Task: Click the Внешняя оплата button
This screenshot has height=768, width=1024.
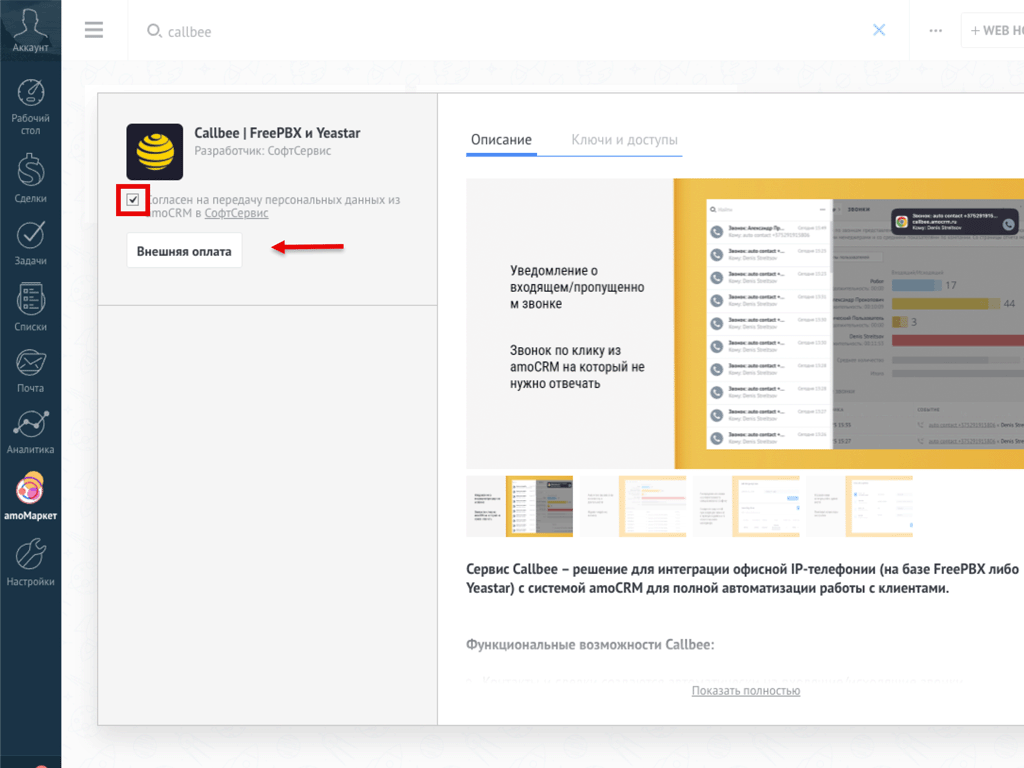Action: [x=184, y=251]
